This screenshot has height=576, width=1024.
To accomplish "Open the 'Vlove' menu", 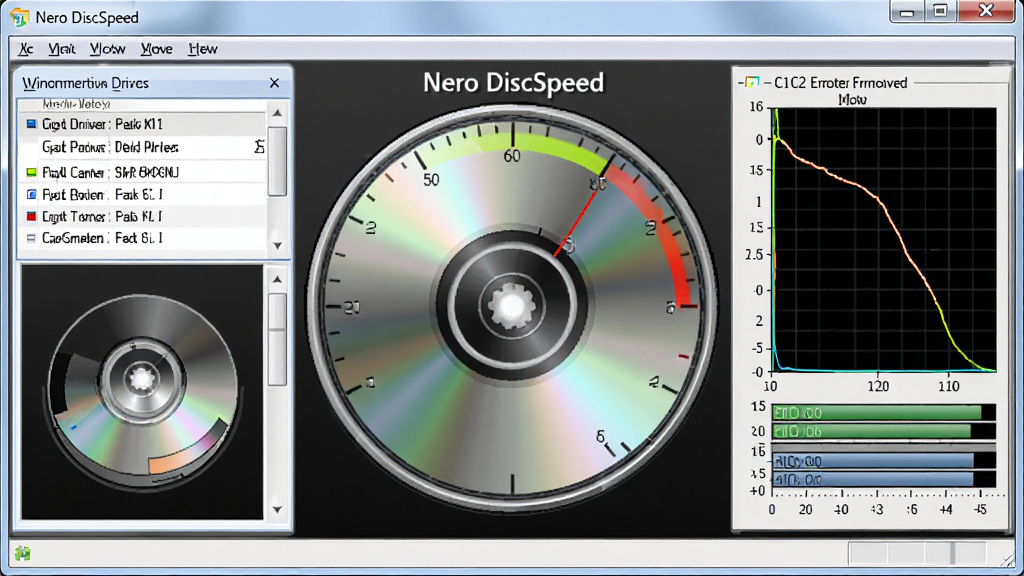I will [x=157, y=49].
